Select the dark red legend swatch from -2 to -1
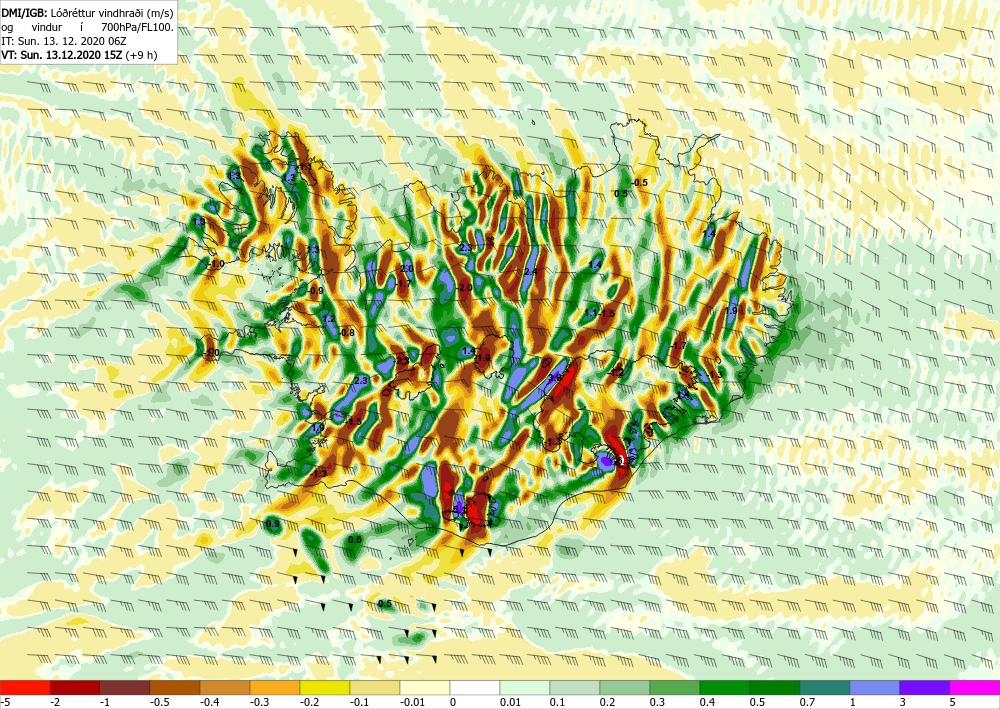 click(x=75, y=687)
